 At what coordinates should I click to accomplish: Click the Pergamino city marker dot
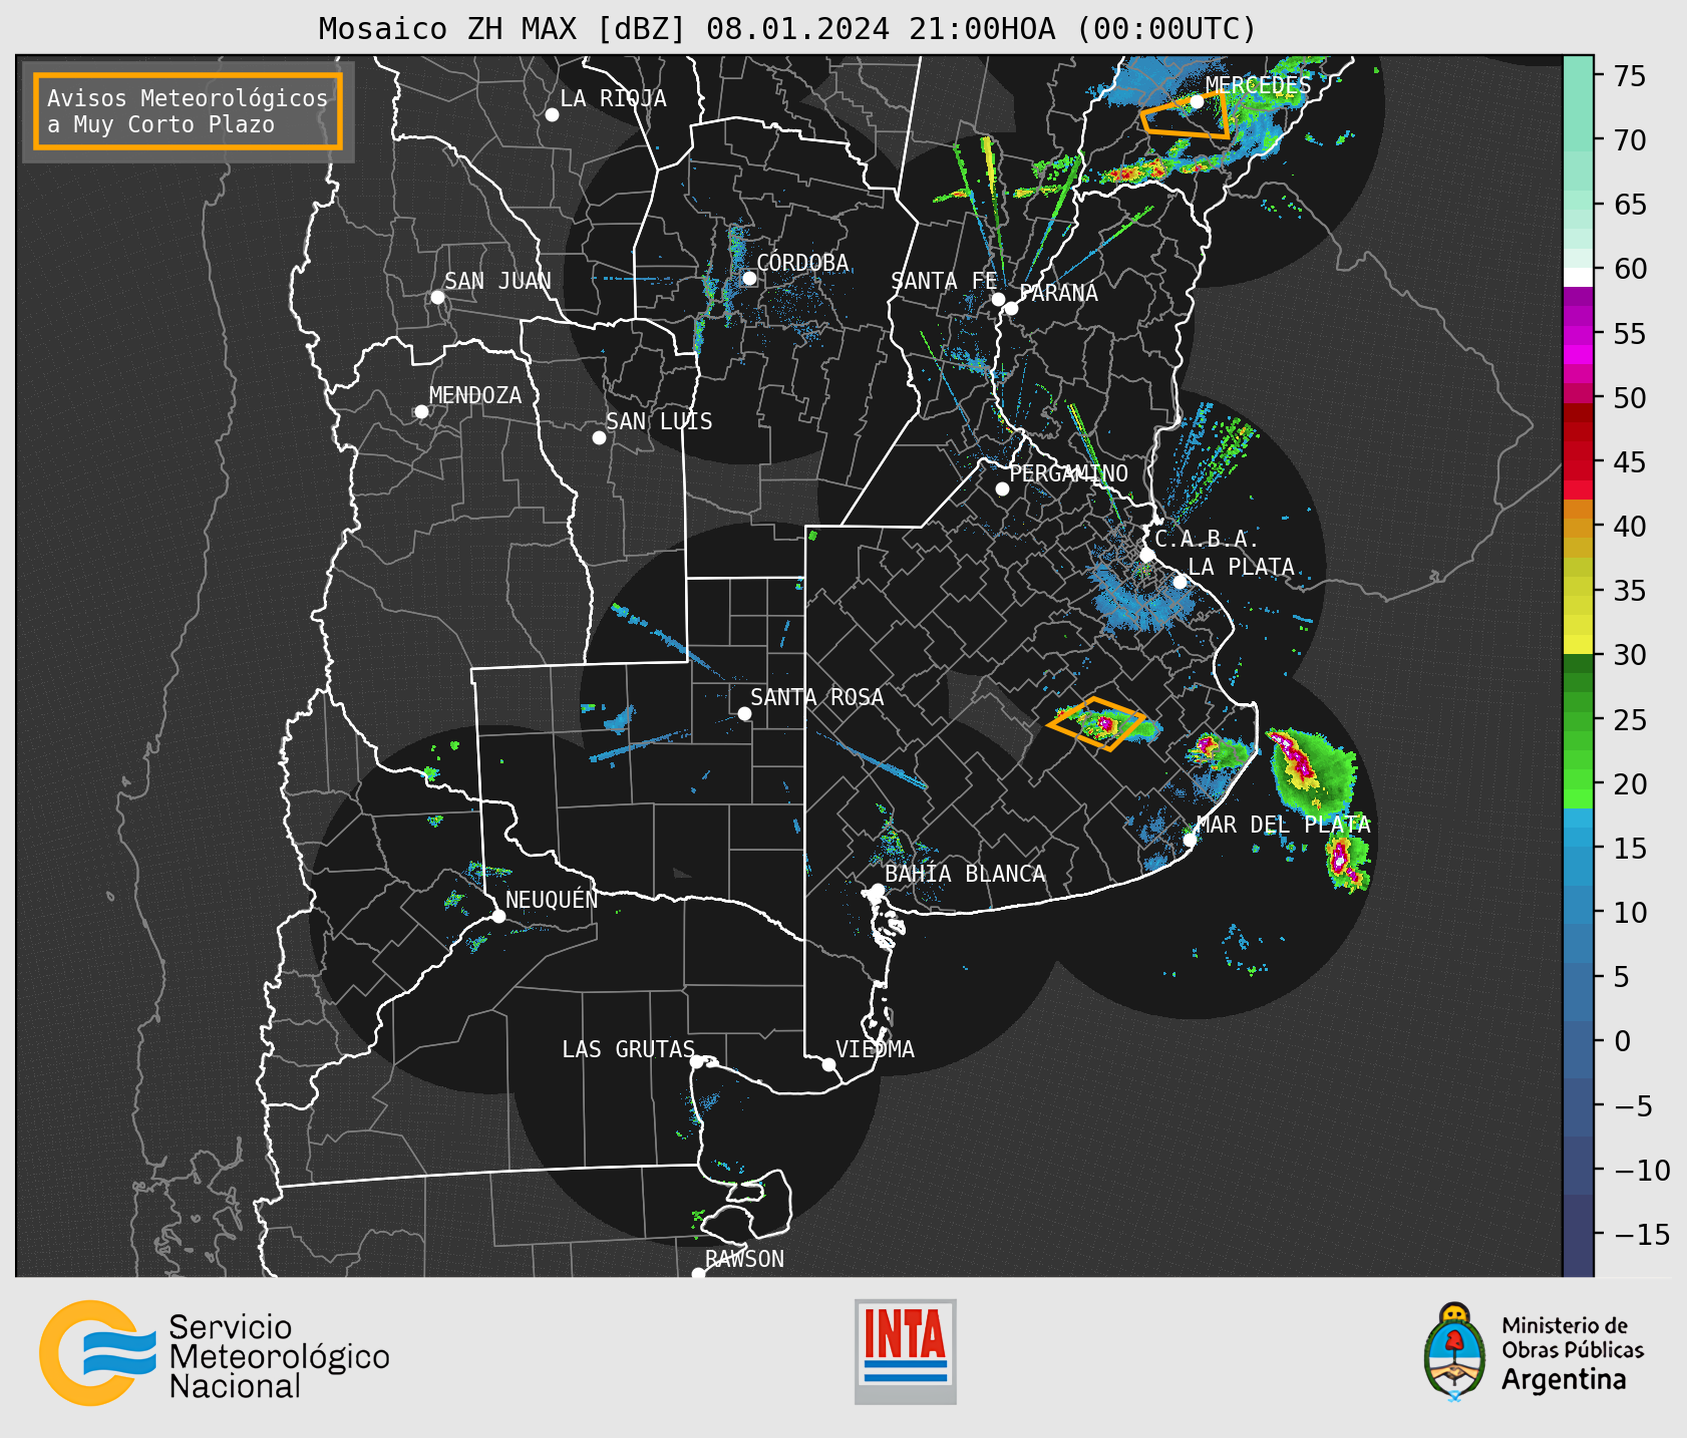(x=1002, y=489)
